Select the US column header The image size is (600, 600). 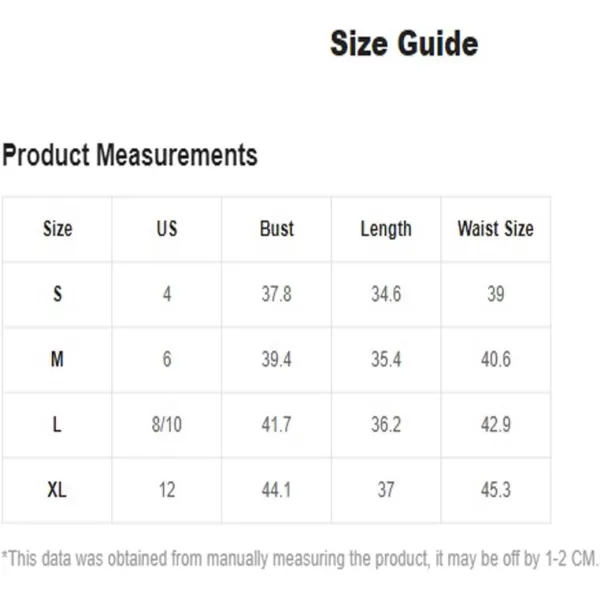[x=167, y=229]
